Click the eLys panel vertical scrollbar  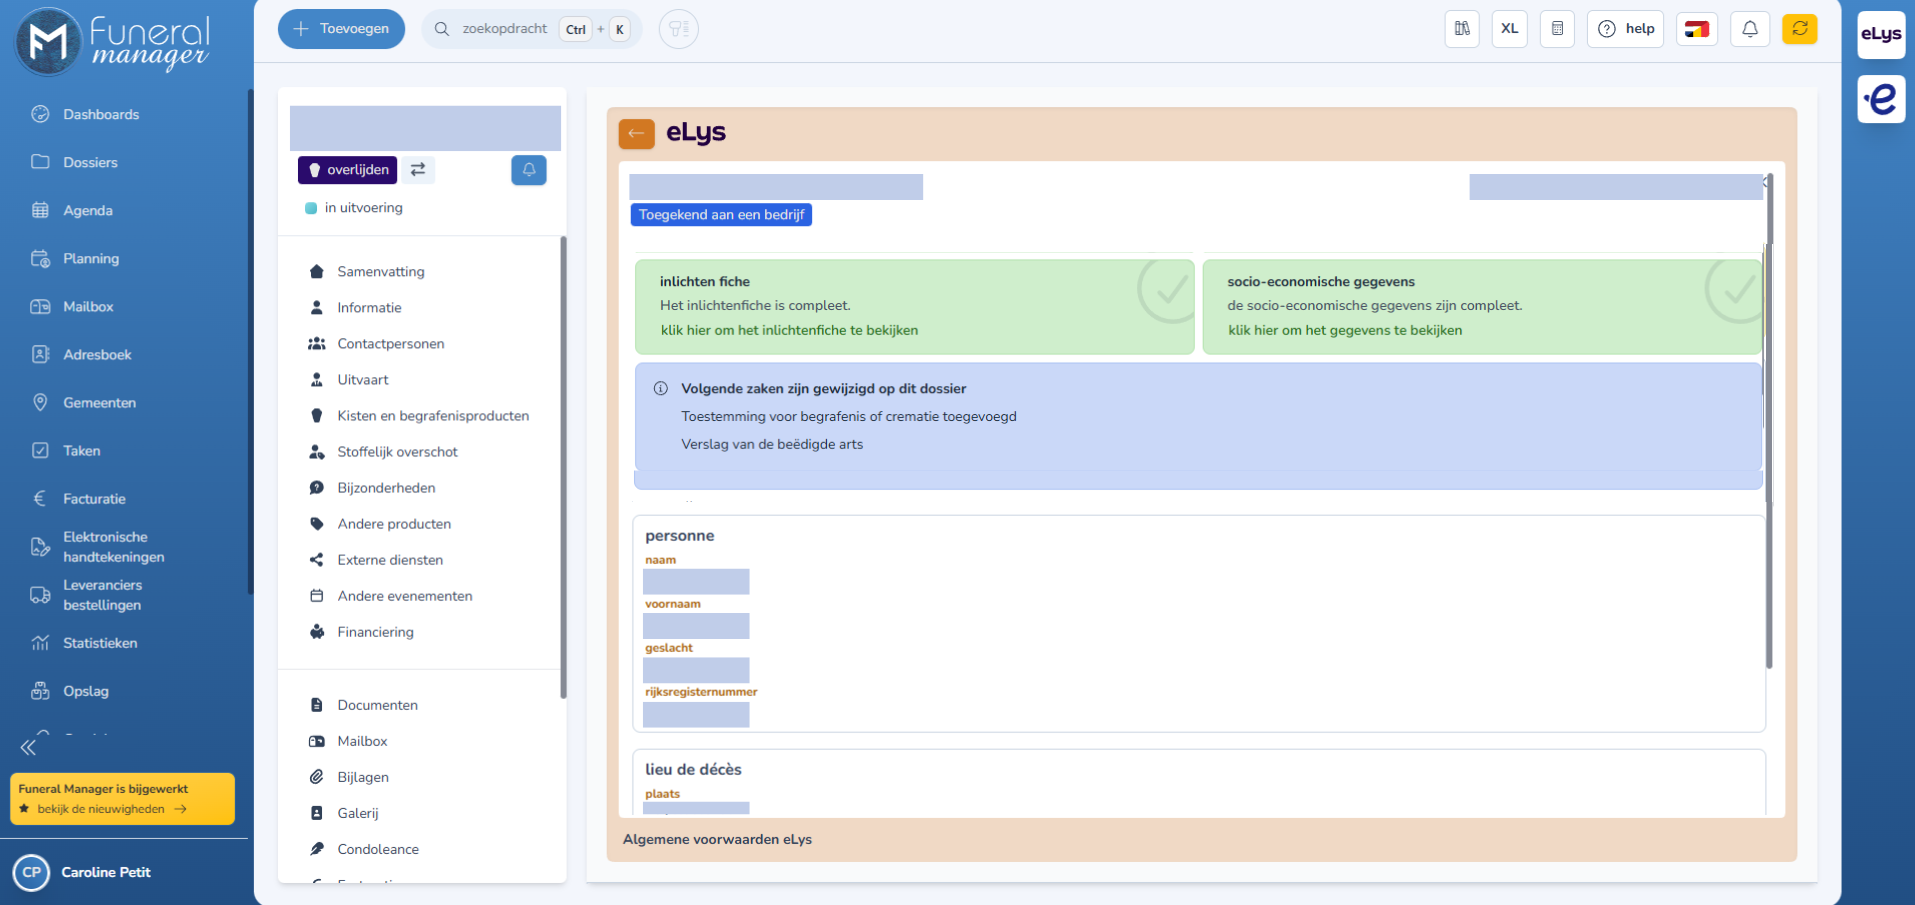tap(1768, 420)
